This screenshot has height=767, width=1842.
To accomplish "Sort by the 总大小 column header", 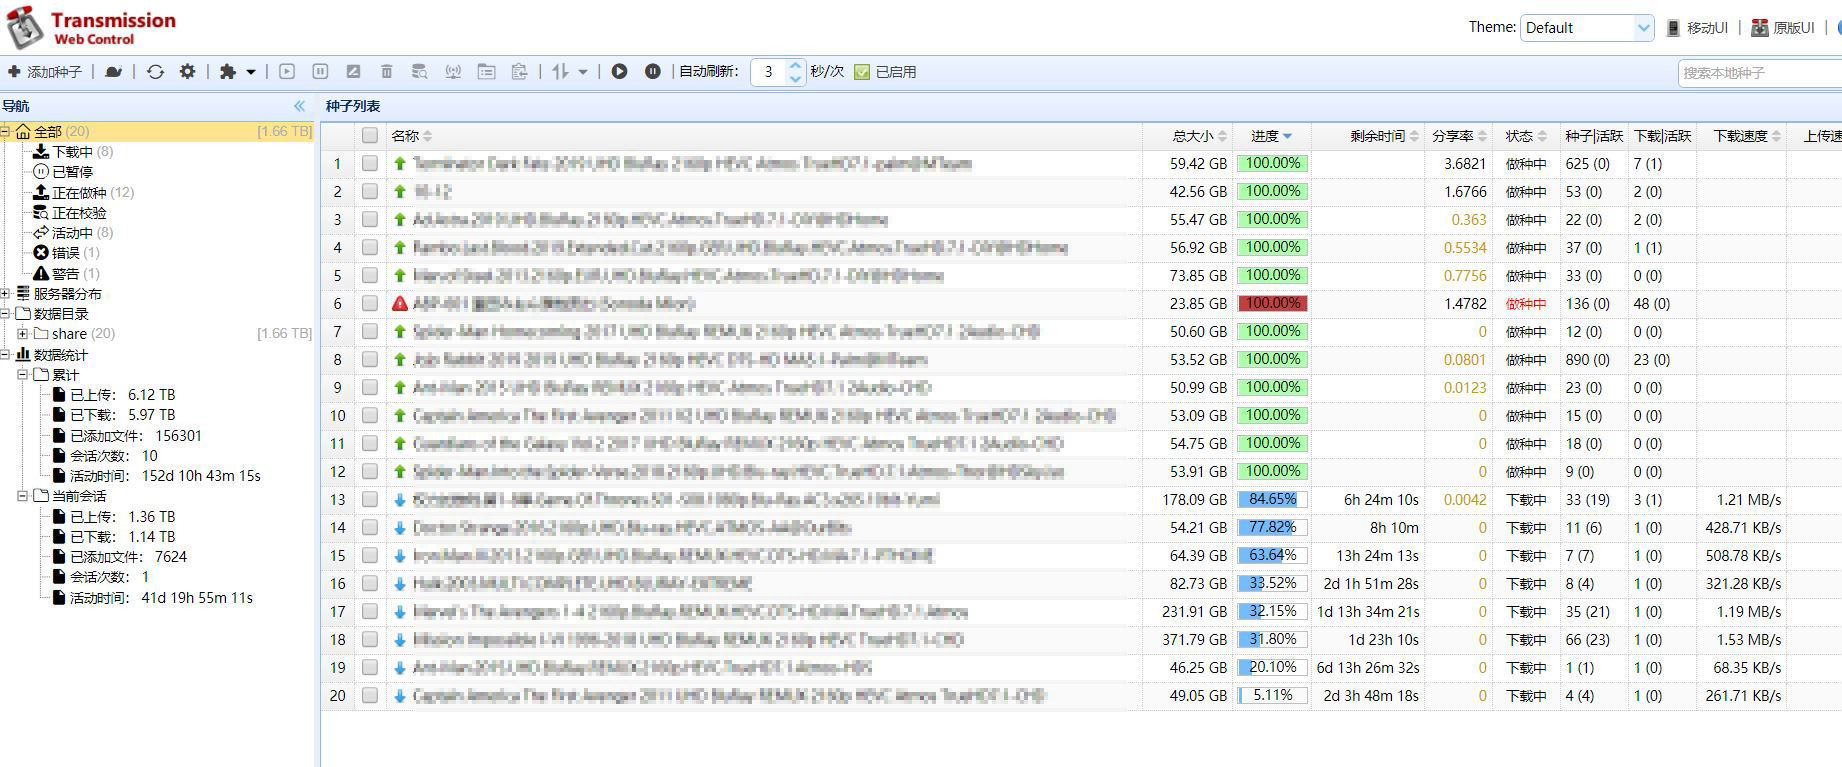I will click(x=1192, y=136).
